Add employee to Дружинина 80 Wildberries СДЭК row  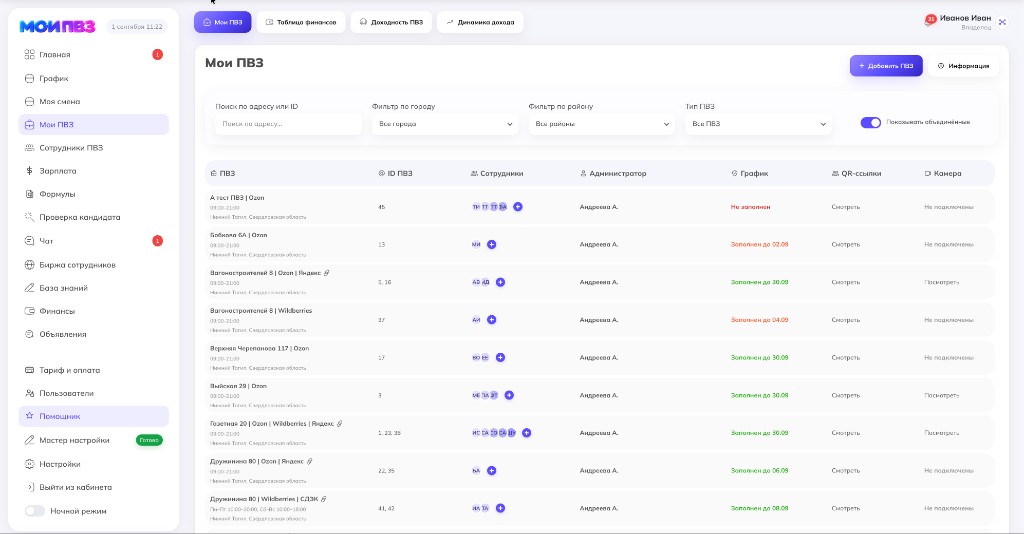500,509
